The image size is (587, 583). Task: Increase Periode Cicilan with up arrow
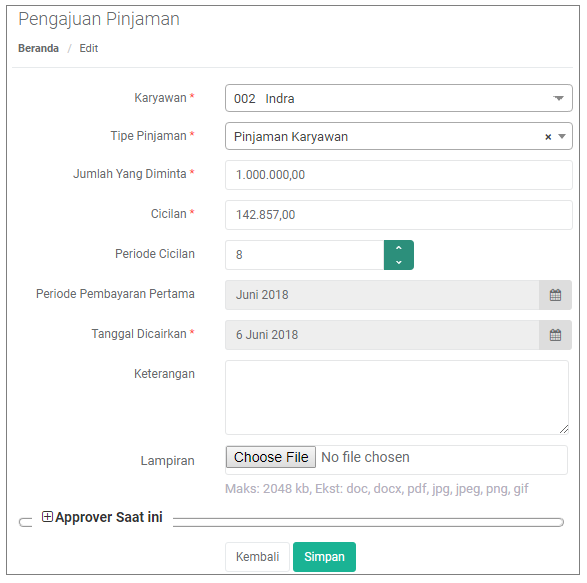pyautogui.click(x=399, y=248)
